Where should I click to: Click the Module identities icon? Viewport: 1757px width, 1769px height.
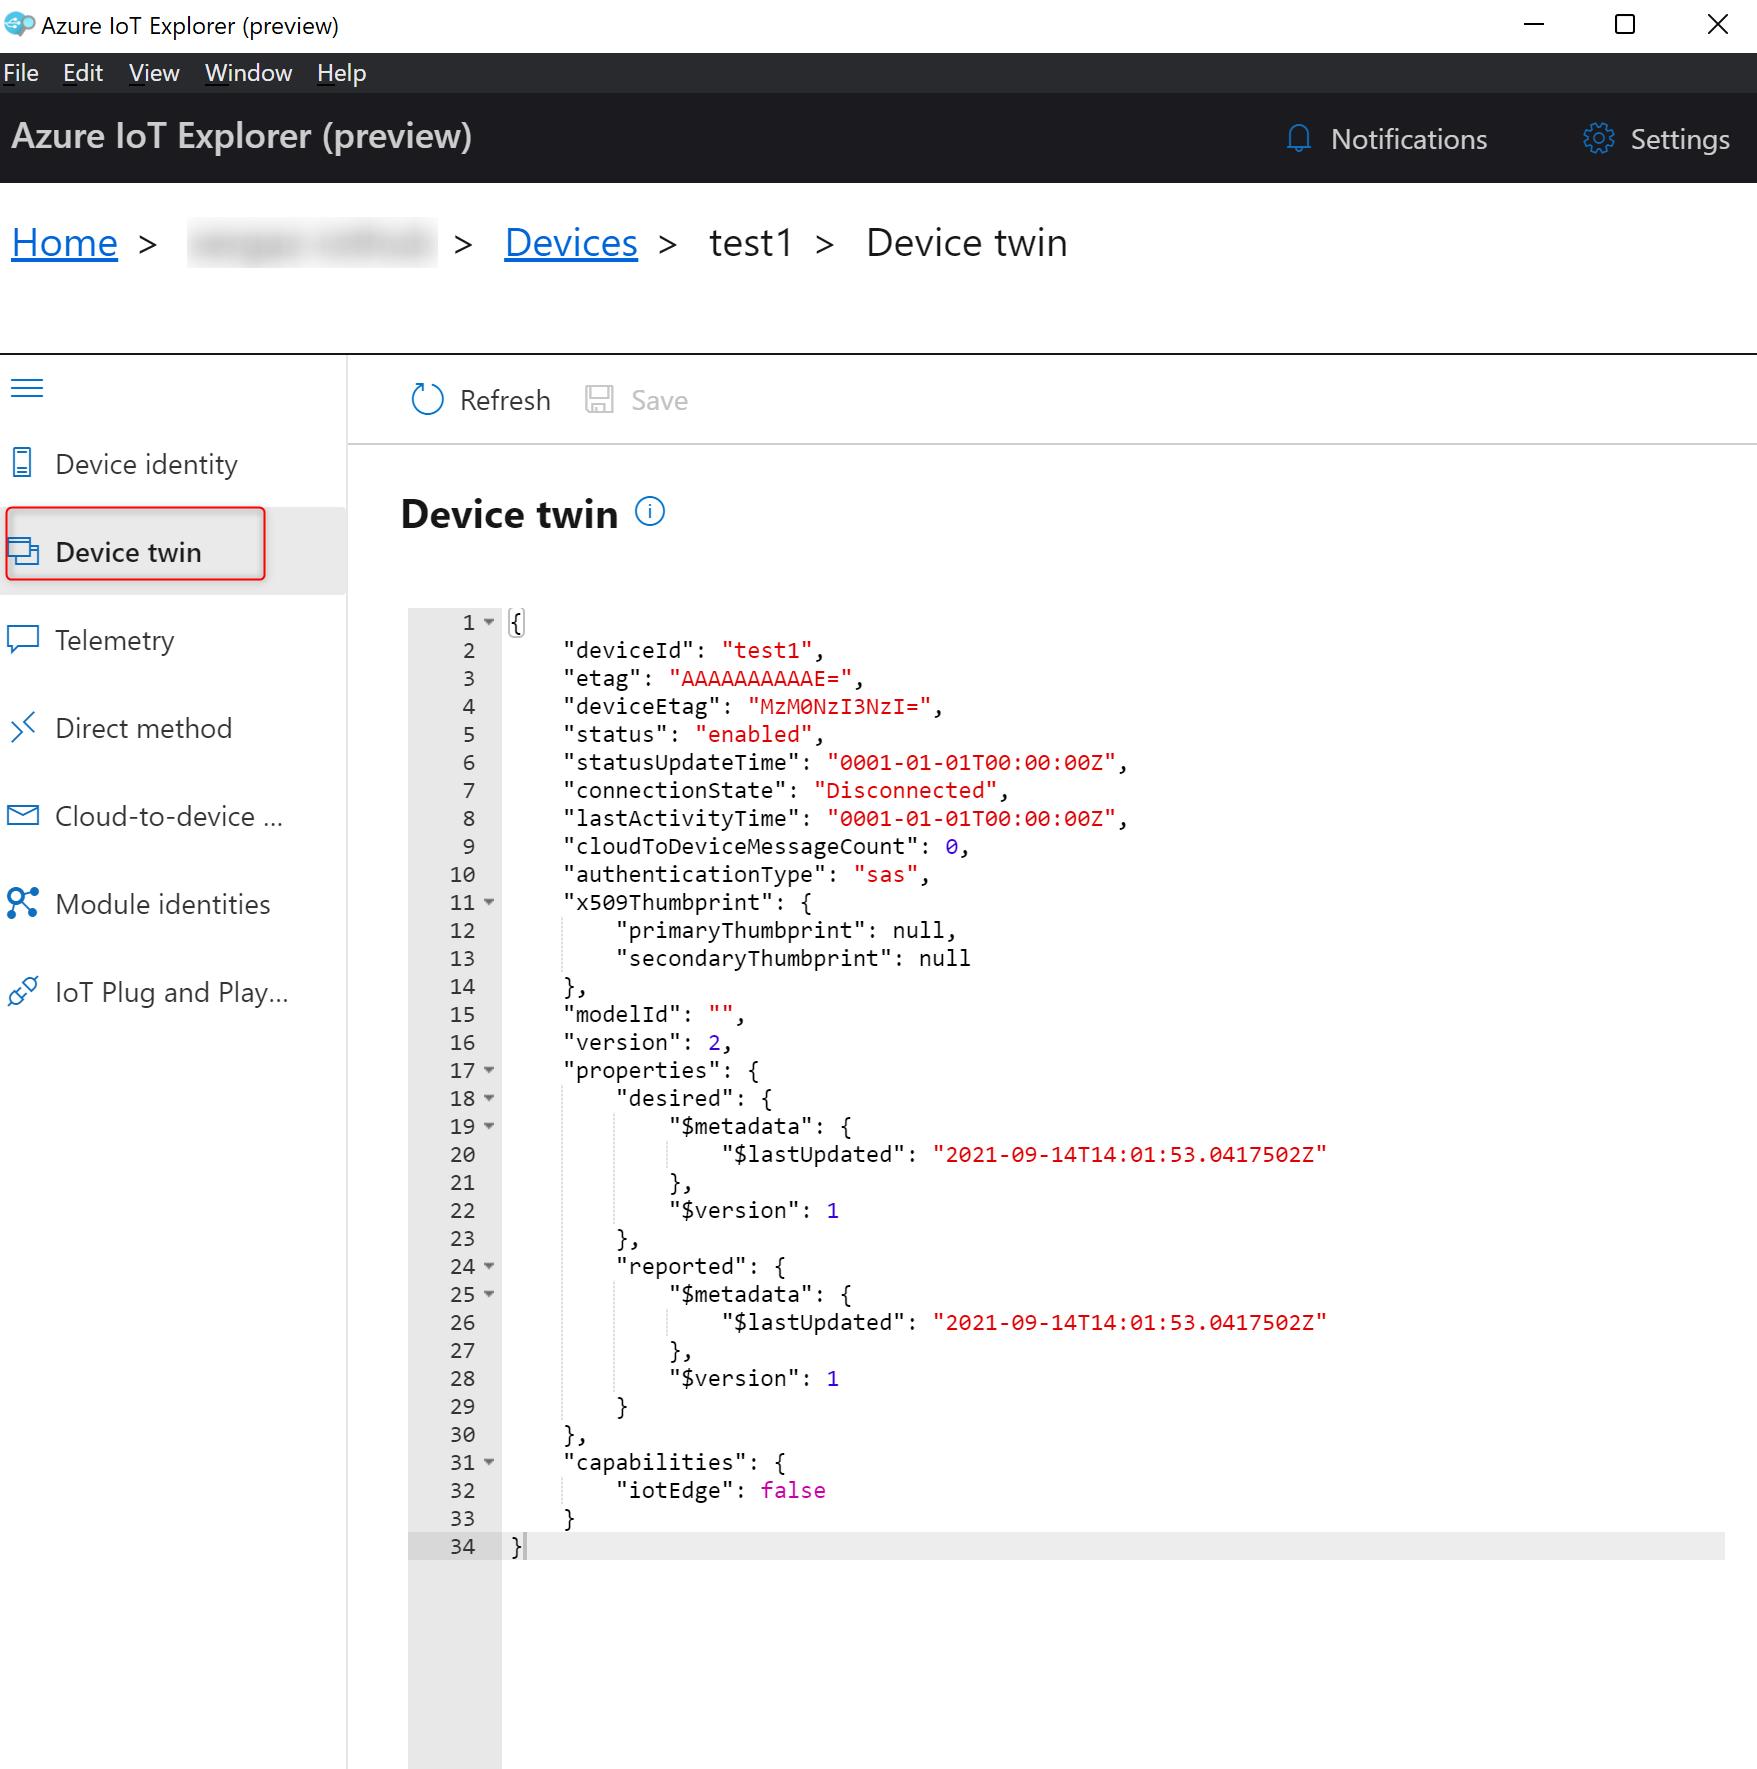pyautogui.click(x=23, y=903)
